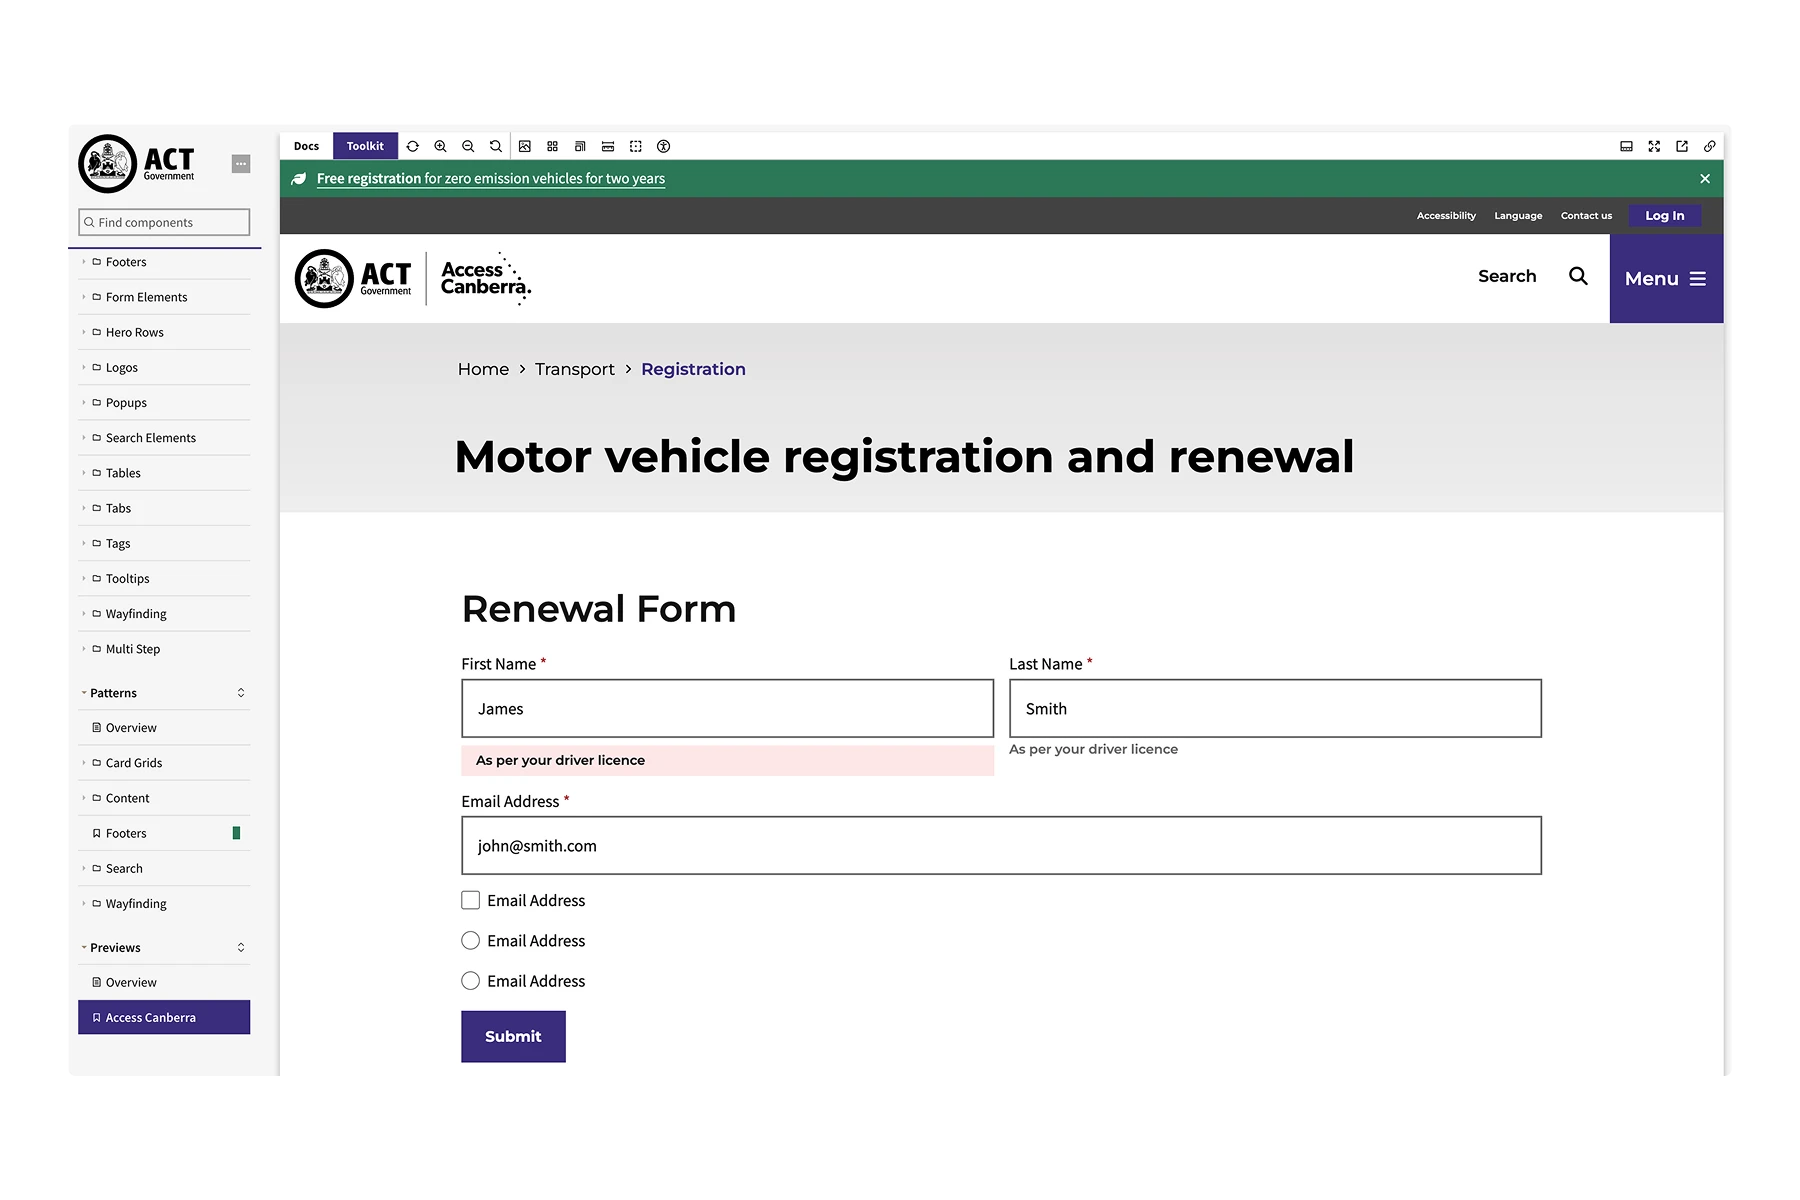Select the last Email Address radio button
Image resolution: width=1800 pixels, height=1200 pixels.
[x=471, y=981]
